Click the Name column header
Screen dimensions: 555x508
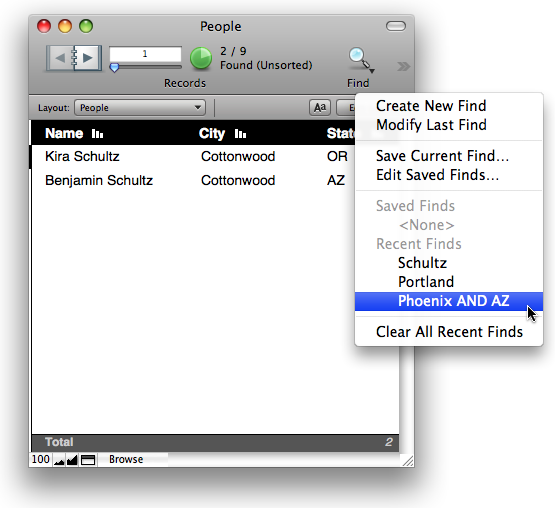click(64, 133)
